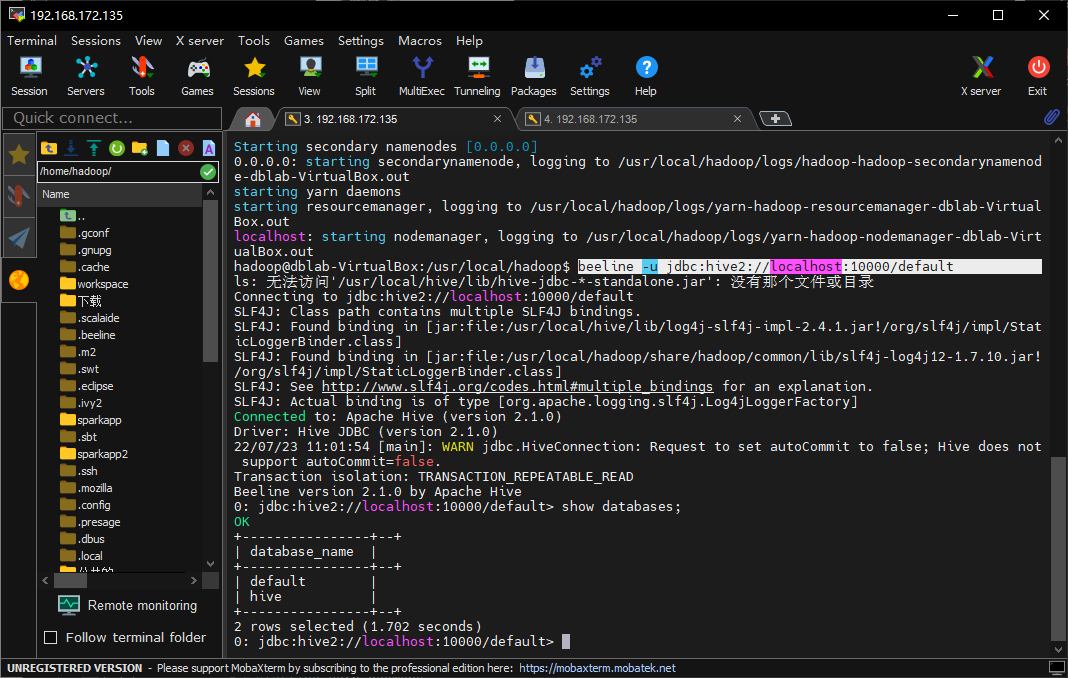Open the Terminal menu
Viewport: 1068px width, 678px height.
click(32, 41)
